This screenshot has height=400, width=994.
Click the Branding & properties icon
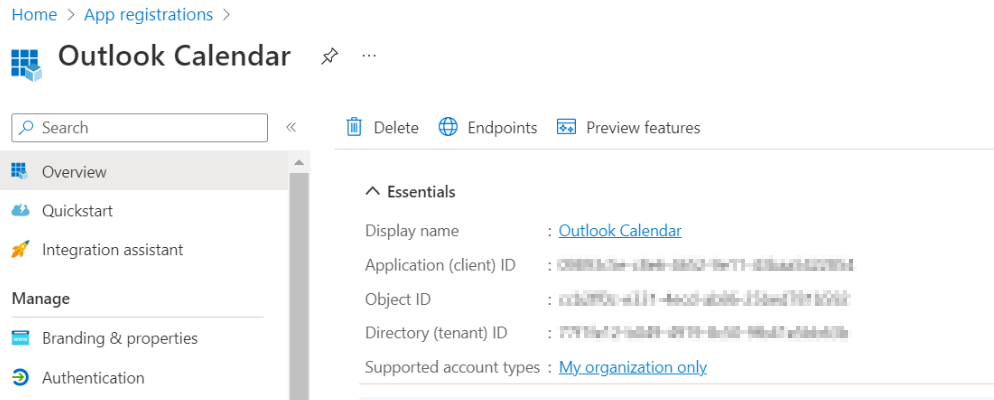coord(20,338)
